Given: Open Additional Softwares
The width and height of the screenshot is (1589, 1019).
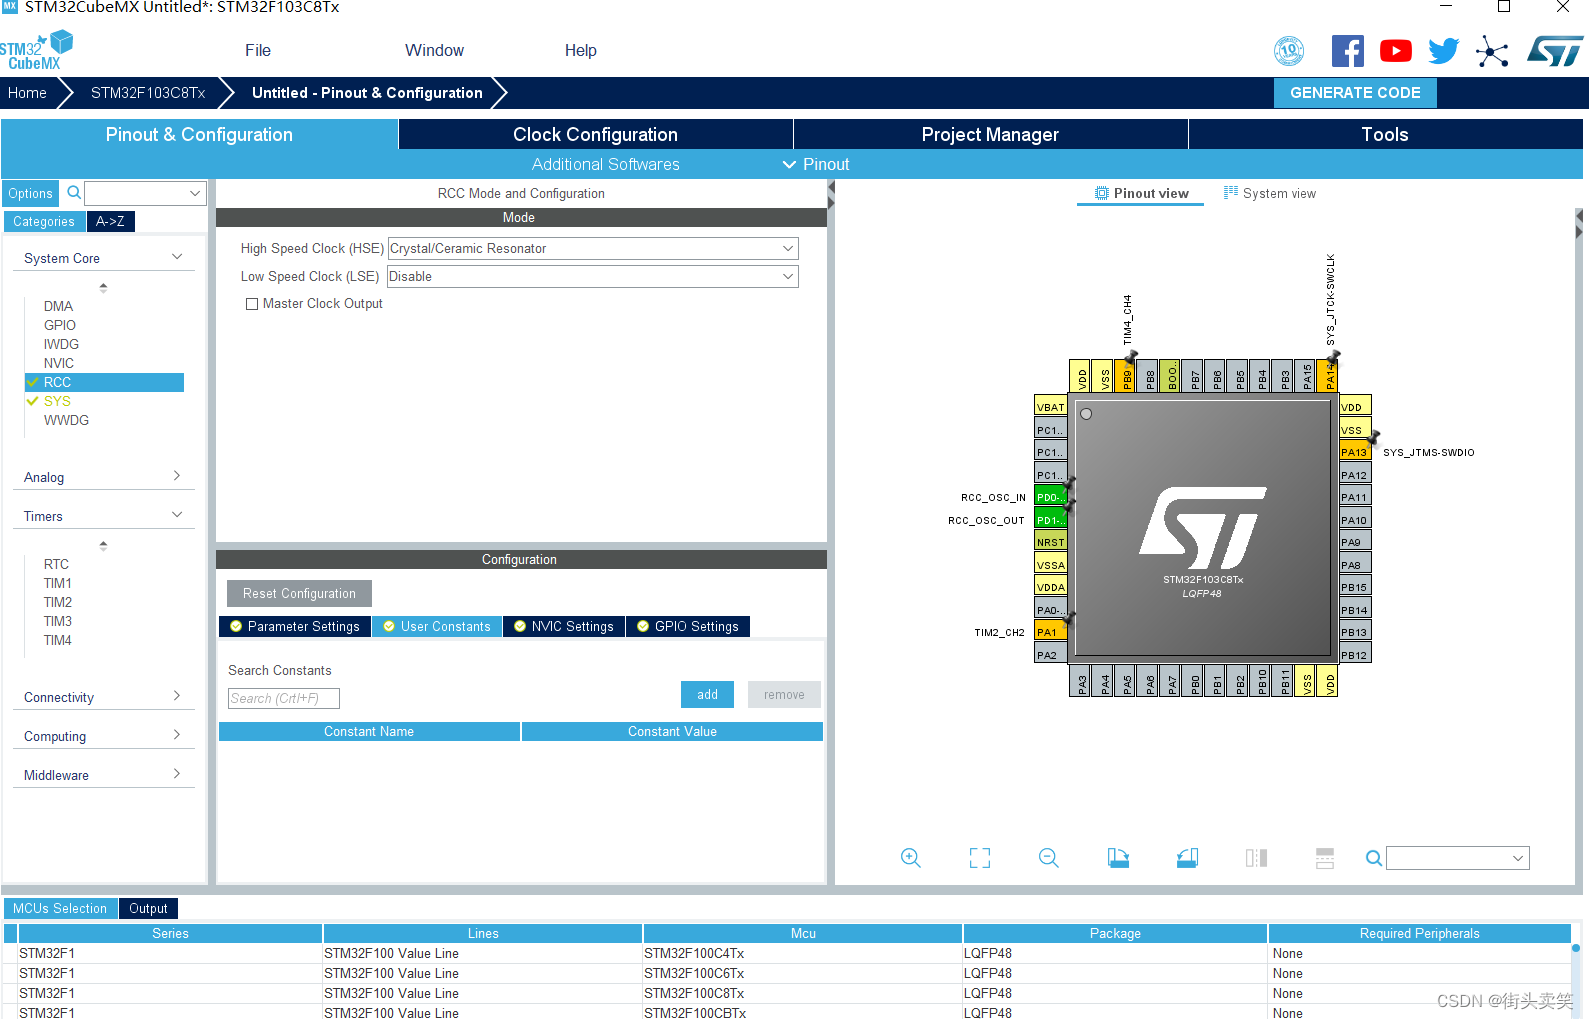Looking at the screenshot, I should (606, 164).
